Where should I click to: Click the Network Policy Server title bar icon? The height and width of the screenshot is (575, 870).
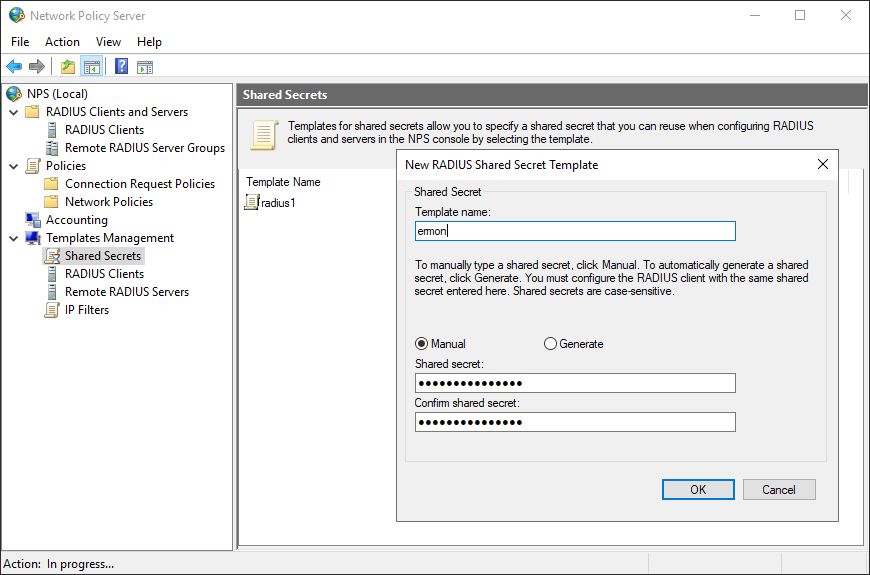[x=17, y=15]
